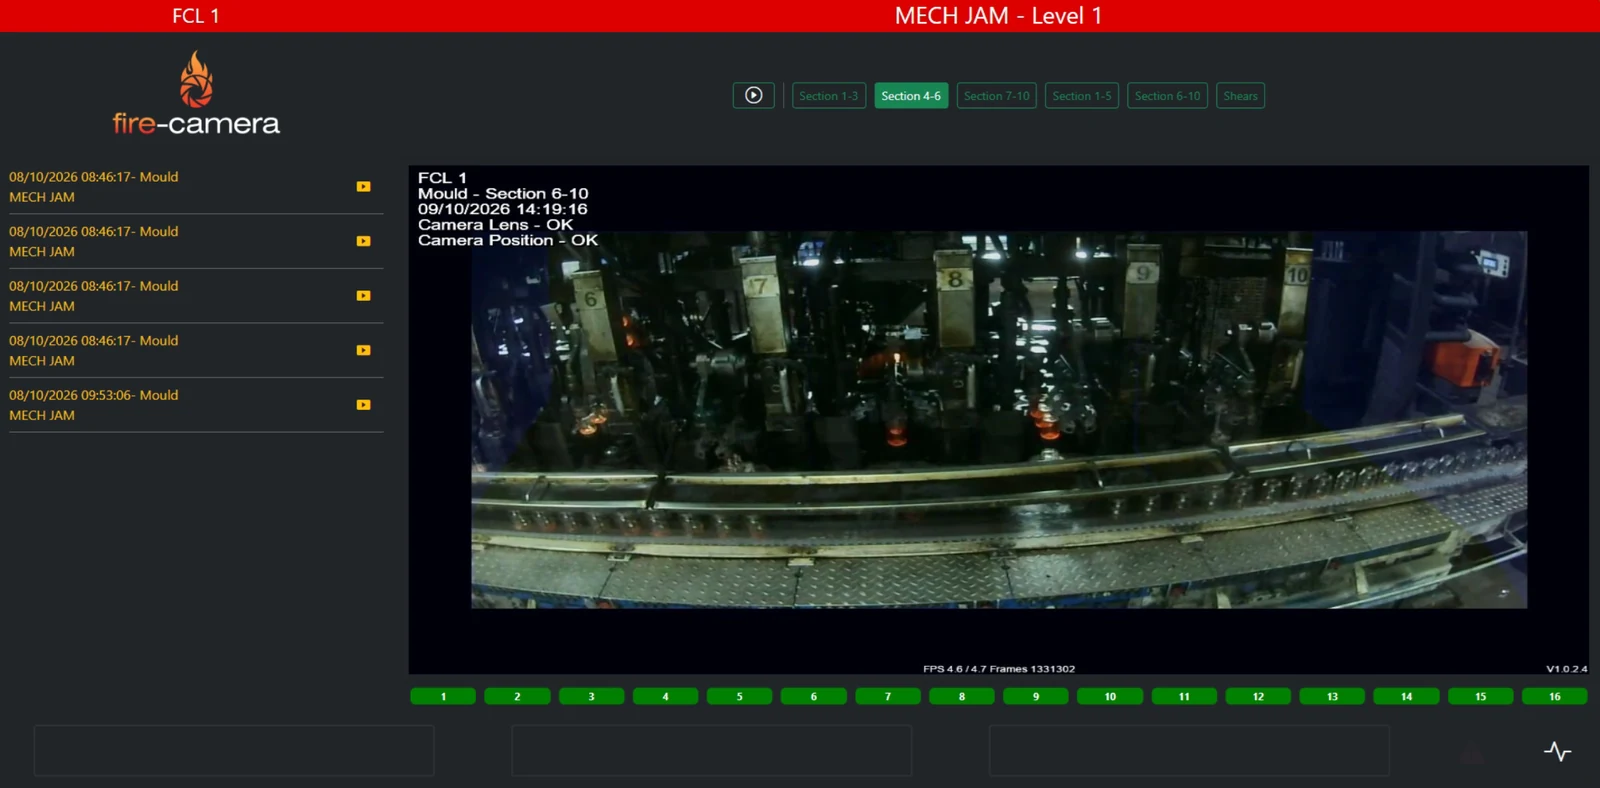Select green section indicator 3
Image resolution: width=1600 pixels, height=788 pixels.
tap(591, 696)
